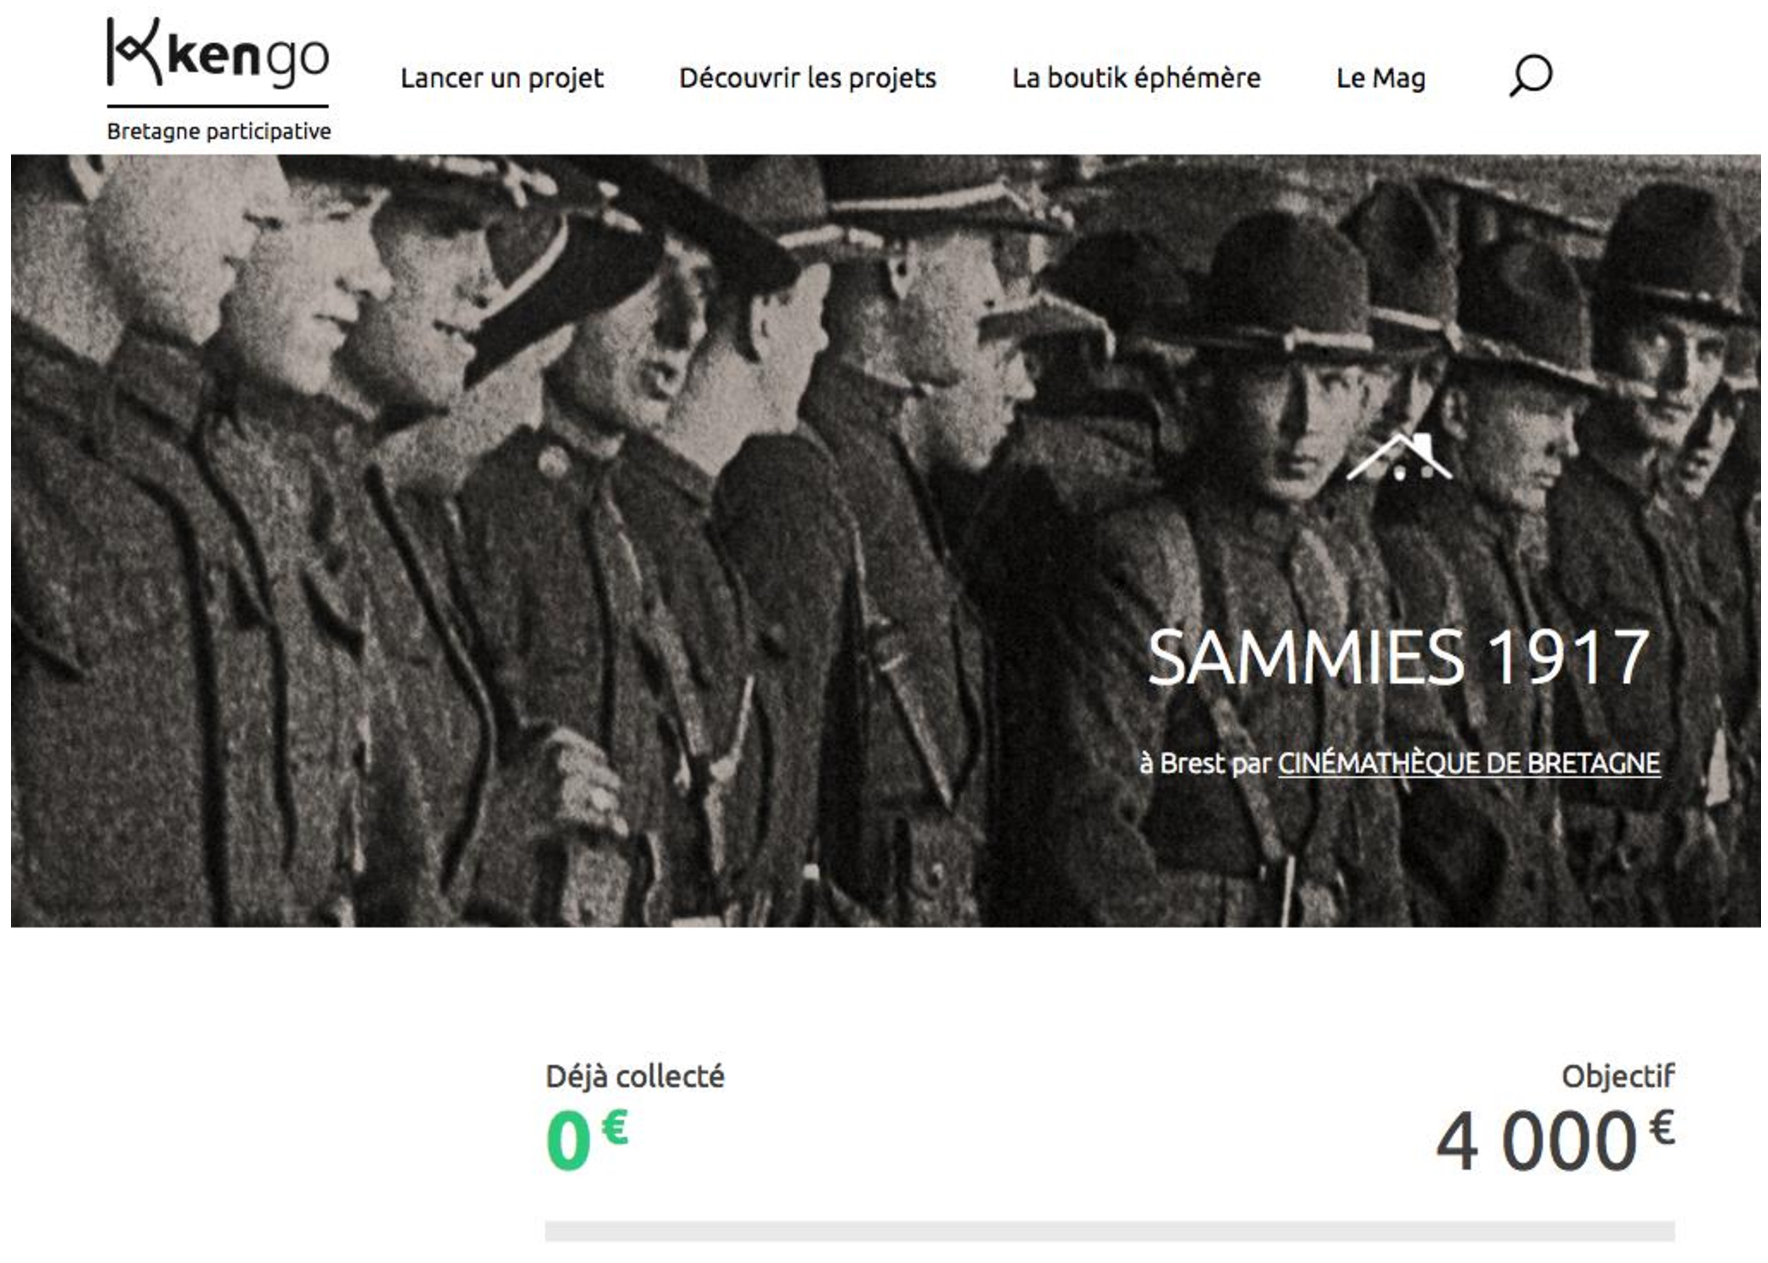Click the kengo wordmark text
Viewport: 1768px width, 1263px height.
point(248,55)
